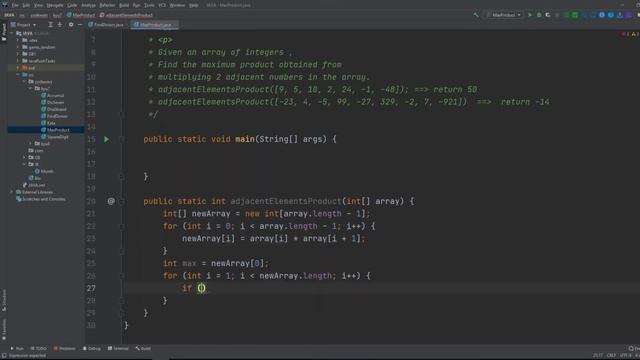The image size is (640, 360).
Task: Open the Terminal tool window button
Action: coord(118,349)
